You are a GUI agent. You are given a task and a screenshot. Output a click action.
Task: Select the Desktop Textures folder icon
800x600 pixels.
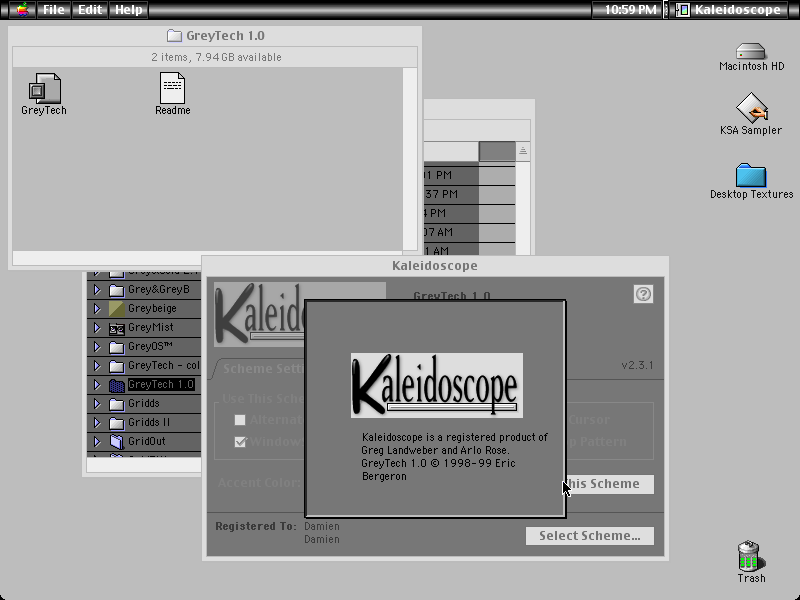751,175
